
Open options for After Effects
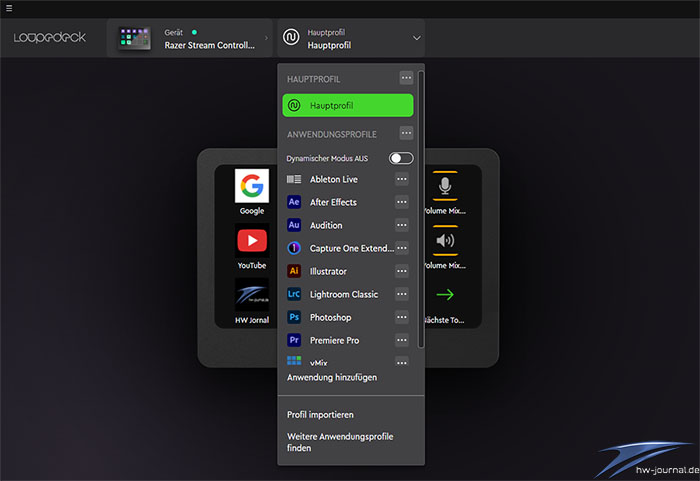pos(402,202)
